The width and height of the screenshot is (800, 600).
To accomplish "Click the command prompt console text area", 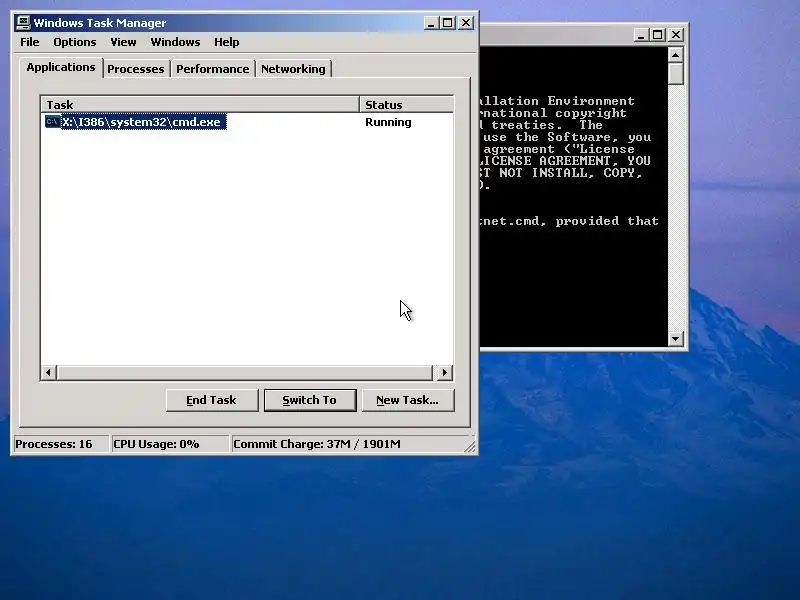I will (573, 196).
